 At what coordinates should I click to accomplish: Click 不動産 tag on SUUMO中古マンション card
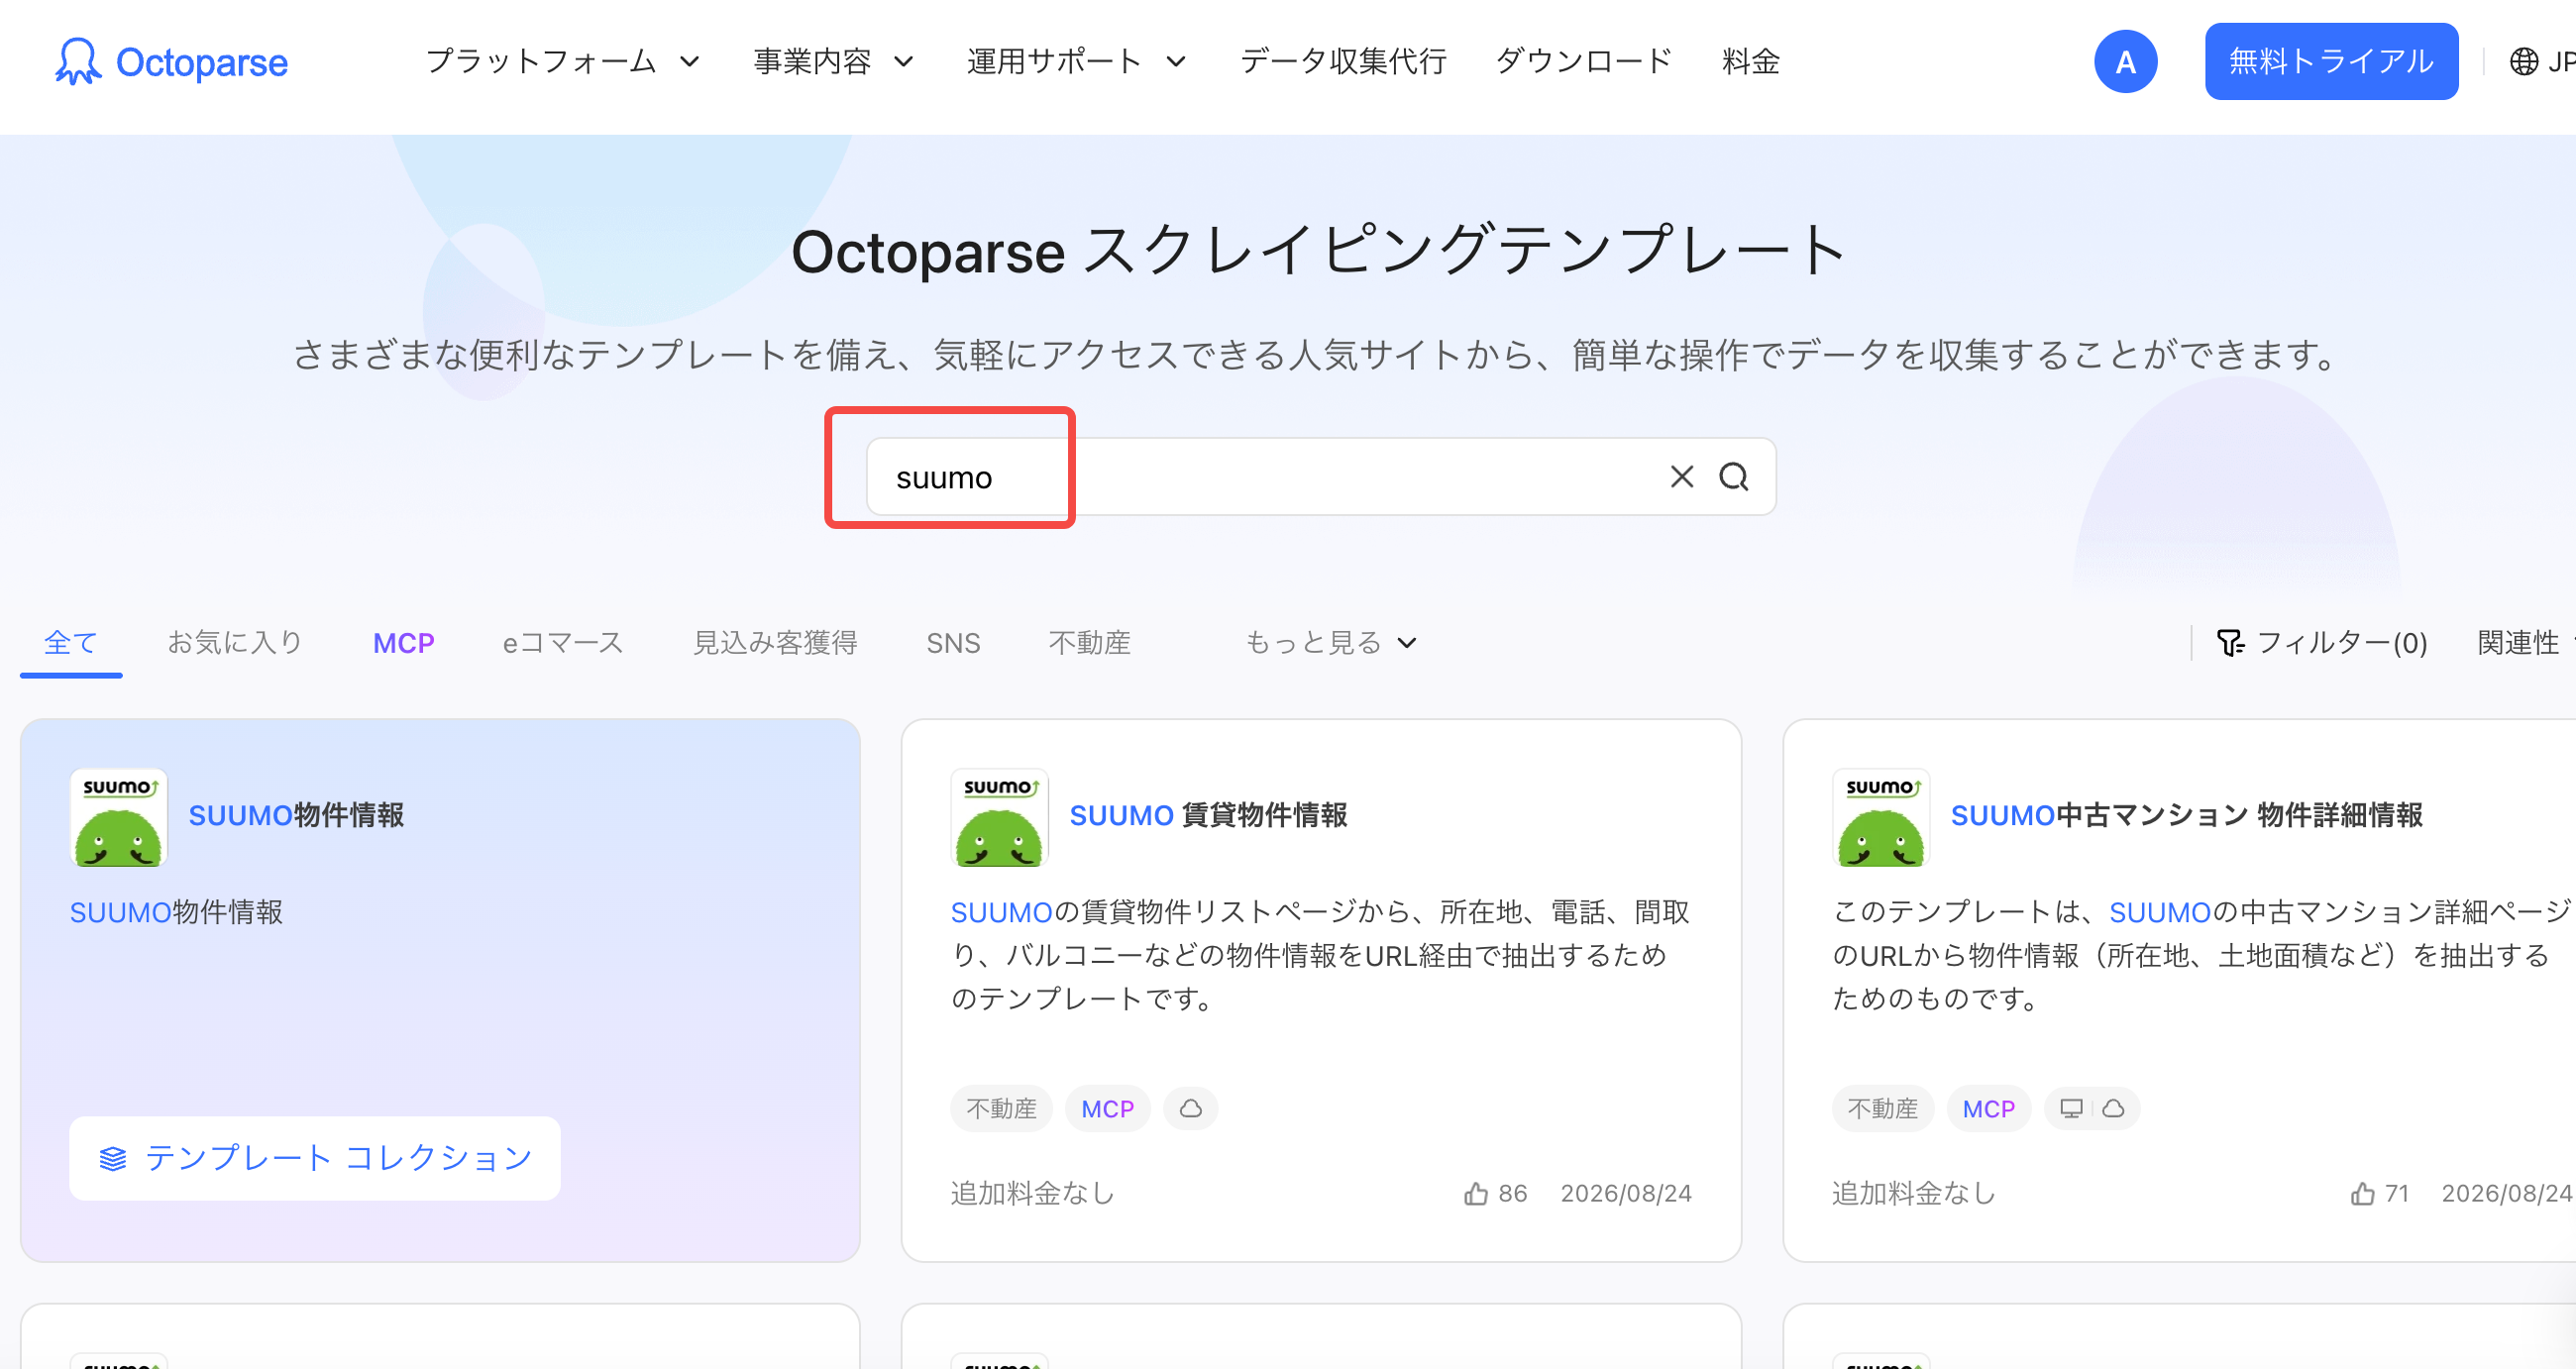(x=1882, y=1109)
